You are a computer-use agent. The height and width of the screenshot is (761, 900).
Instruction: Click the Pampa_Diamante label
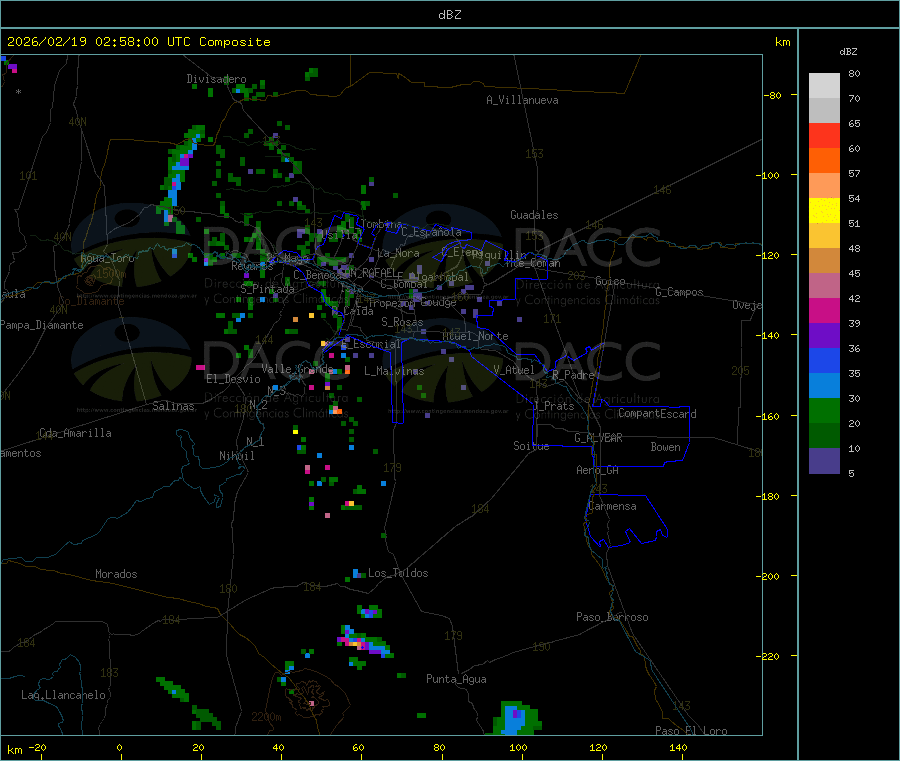[x=41, y=325]
